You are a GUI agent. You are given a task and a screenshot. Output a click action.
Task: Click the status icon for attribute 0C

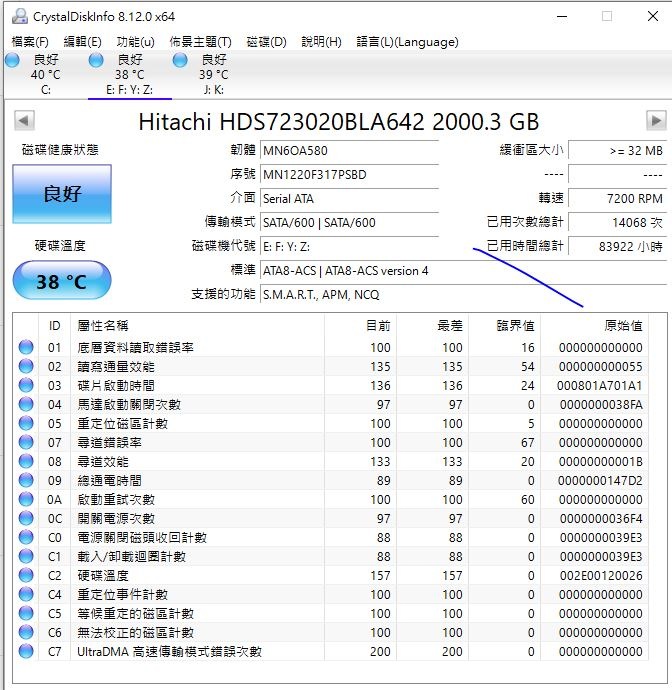pyautogui.click(x=26, y=518)
